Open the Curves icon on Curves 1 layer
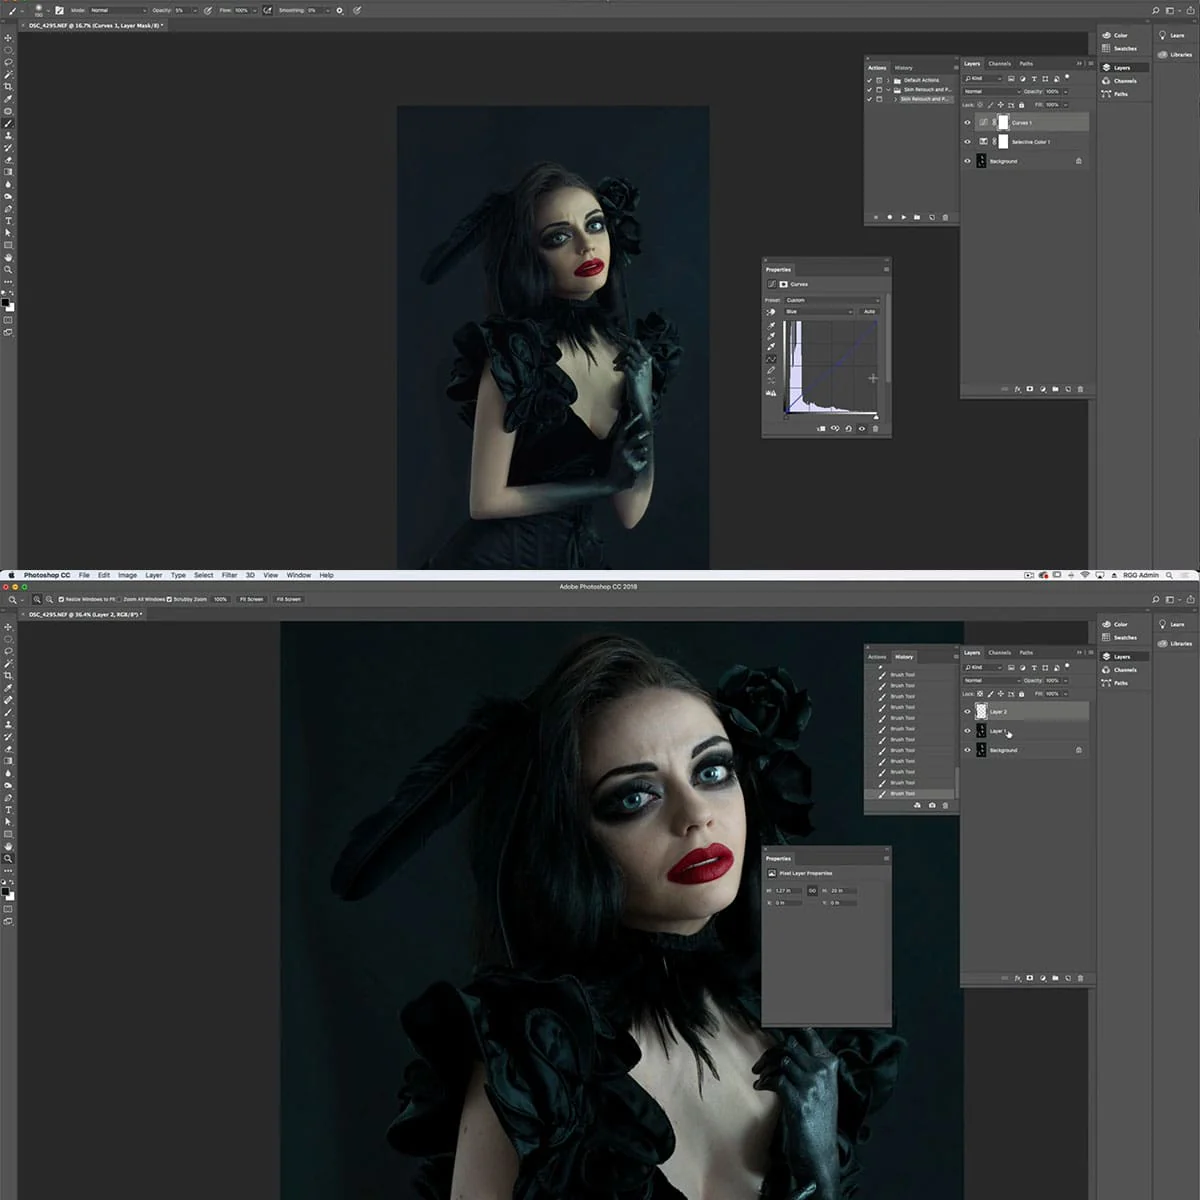Screen dimensions: 1200x1200 984,122
